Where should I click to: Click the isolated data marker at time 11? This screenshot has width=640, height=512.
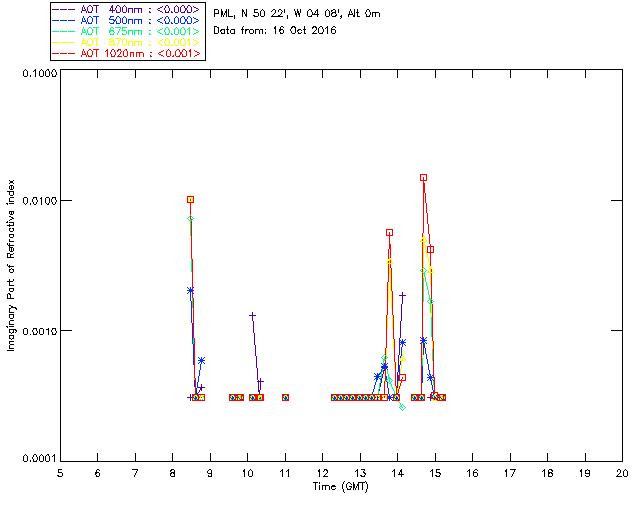[x=285, y=398]
